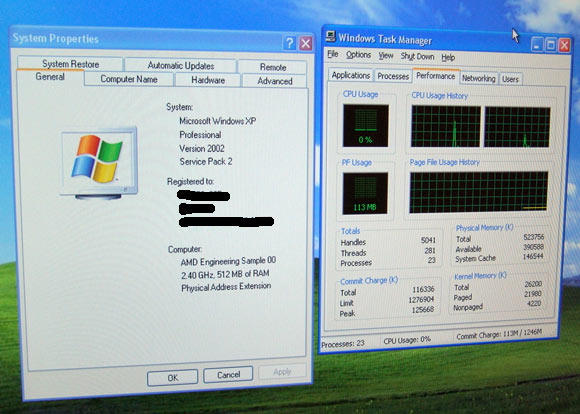
Task: Open the Shut Down menu
Action: (417, 57)
